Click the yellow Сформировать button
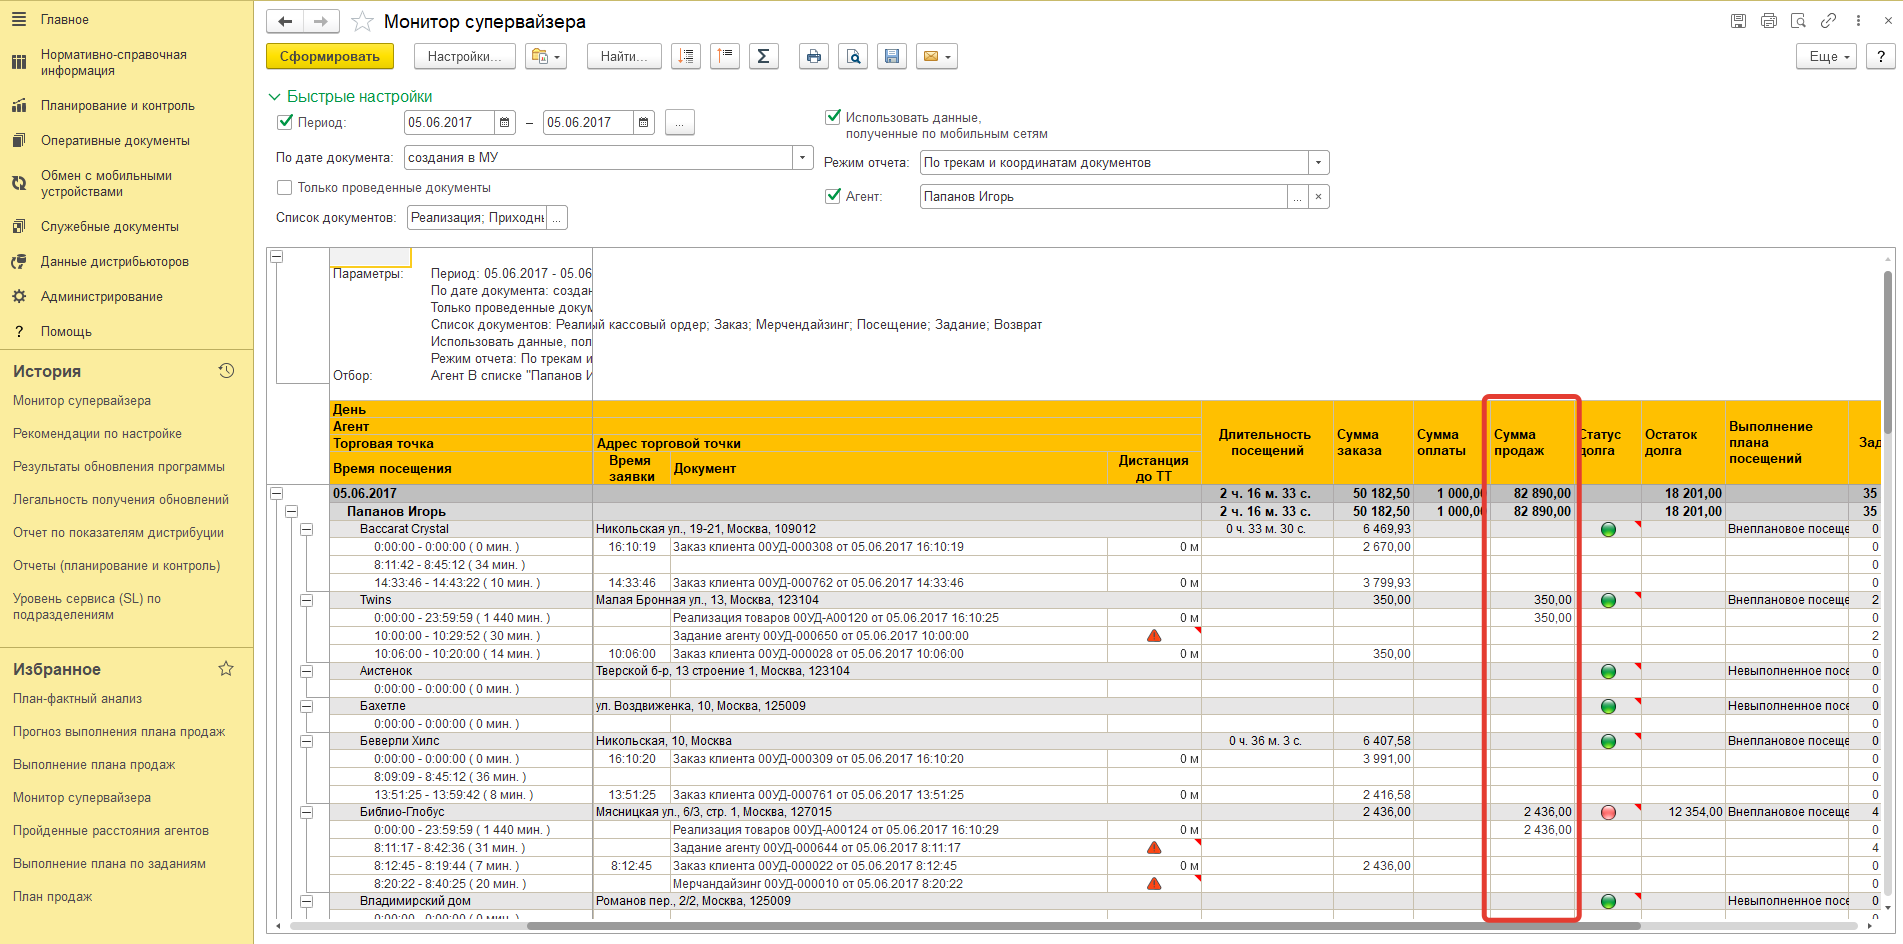Viewport: 1903px width, 944px height. [x=329, y=57]
